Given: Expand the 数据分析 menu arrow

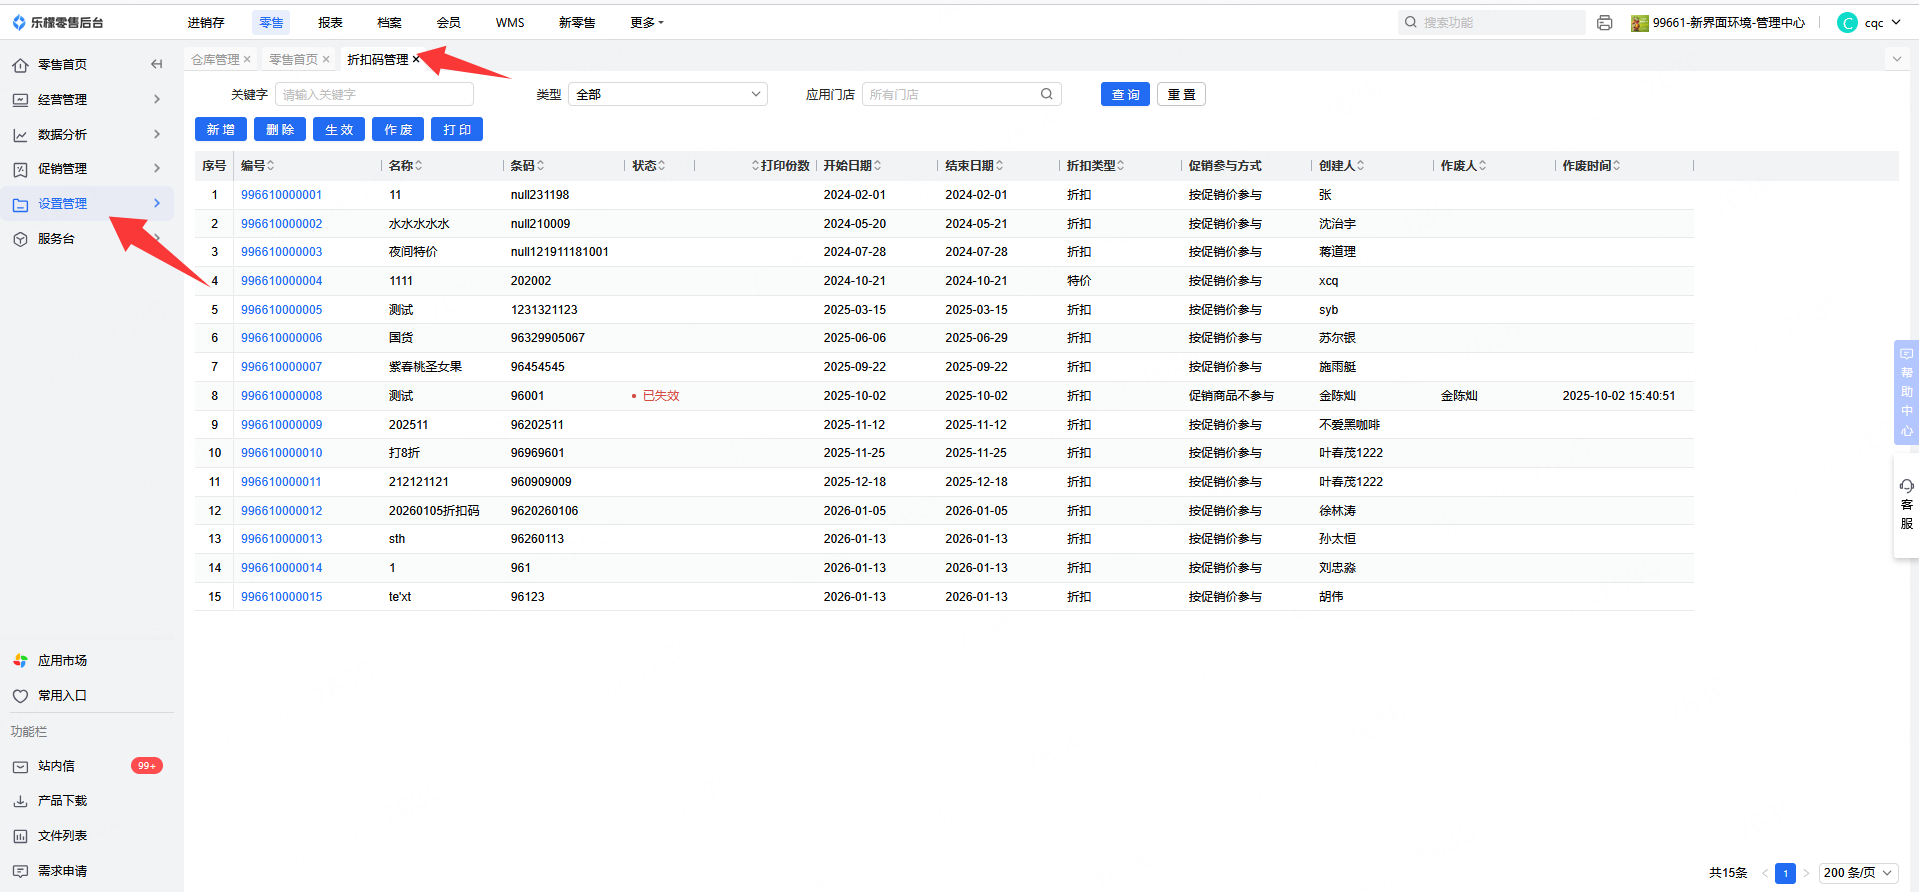Looking at the screenshot, I should pos(157,134).
